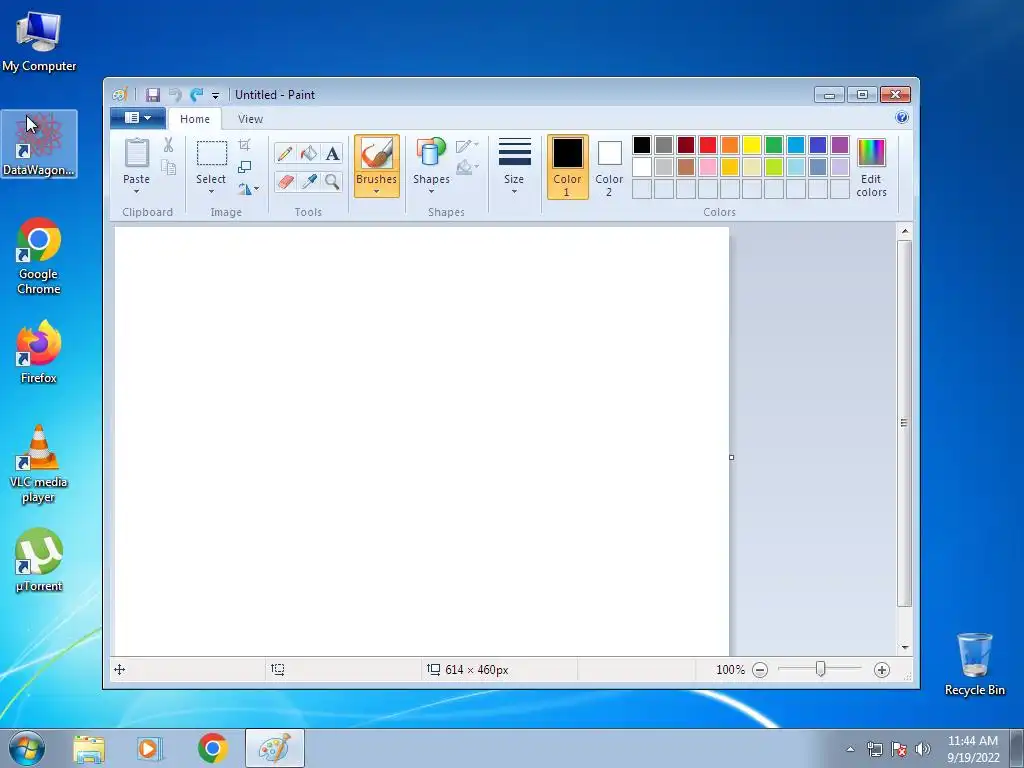Open the shape Fill dropdown
The width and height of the screenshot is (1024, 768).
click(467, 167)
